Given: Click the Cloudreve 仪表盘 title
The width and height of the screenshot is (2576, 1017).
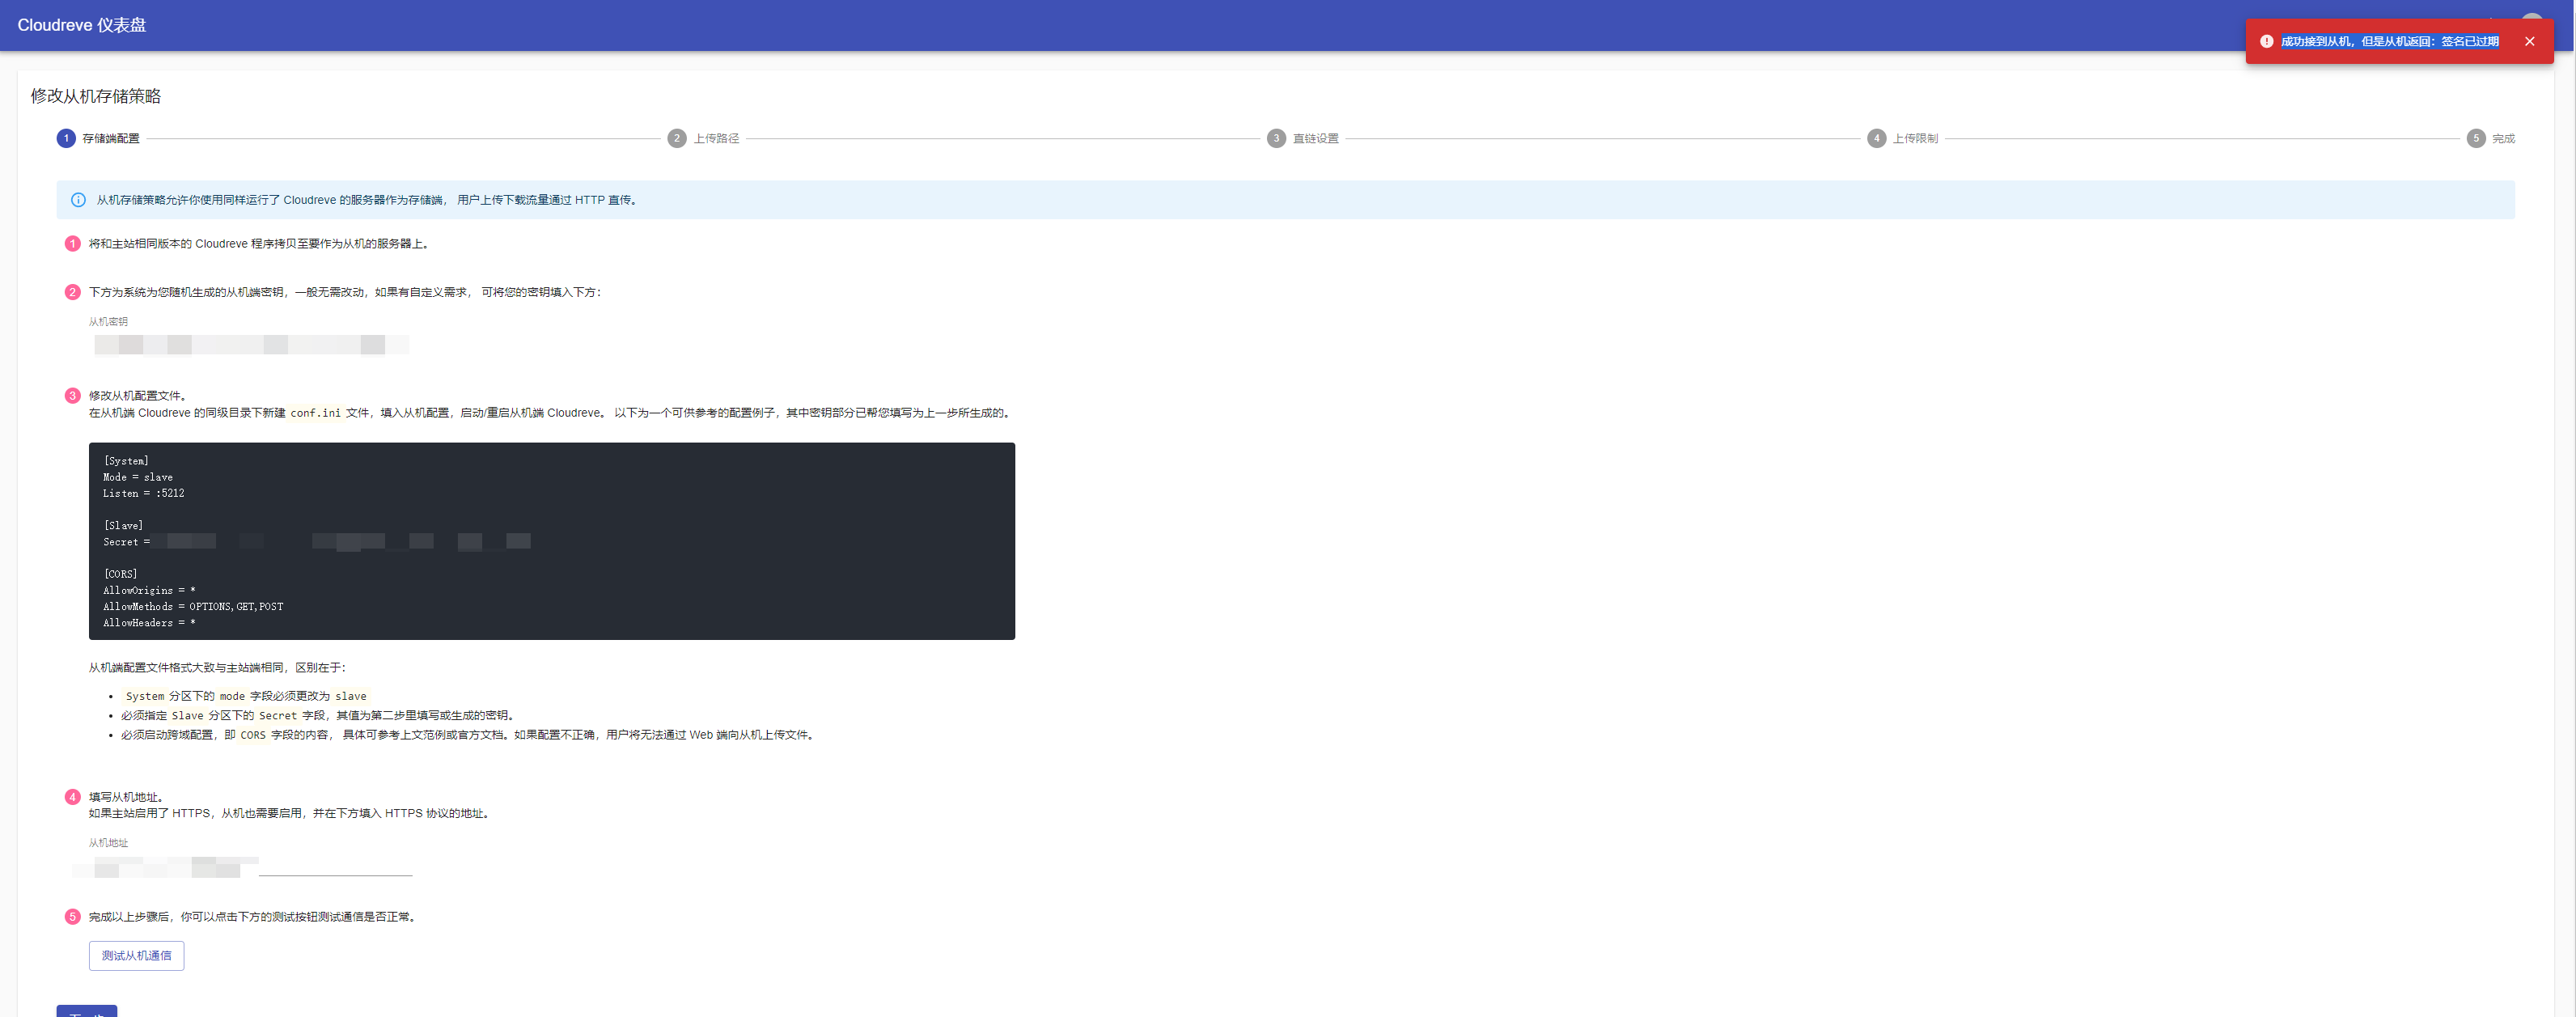Looking at the screenshot, I should [x=80, y=25].
